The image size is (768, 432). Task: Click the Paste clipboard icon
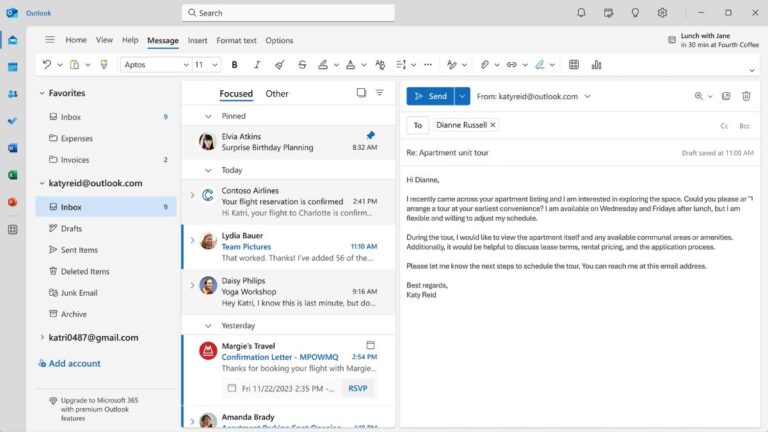pos(74,65)
